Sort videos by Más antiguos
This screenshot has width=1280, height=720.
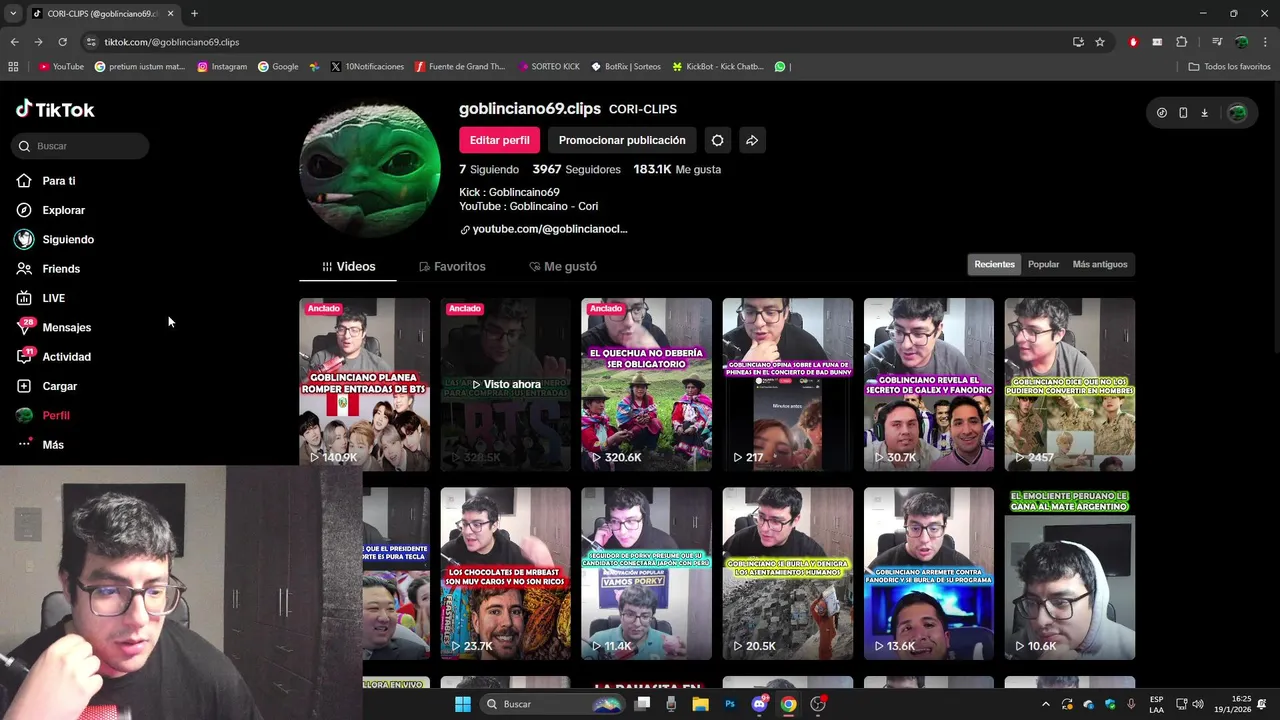(1100, 264)
